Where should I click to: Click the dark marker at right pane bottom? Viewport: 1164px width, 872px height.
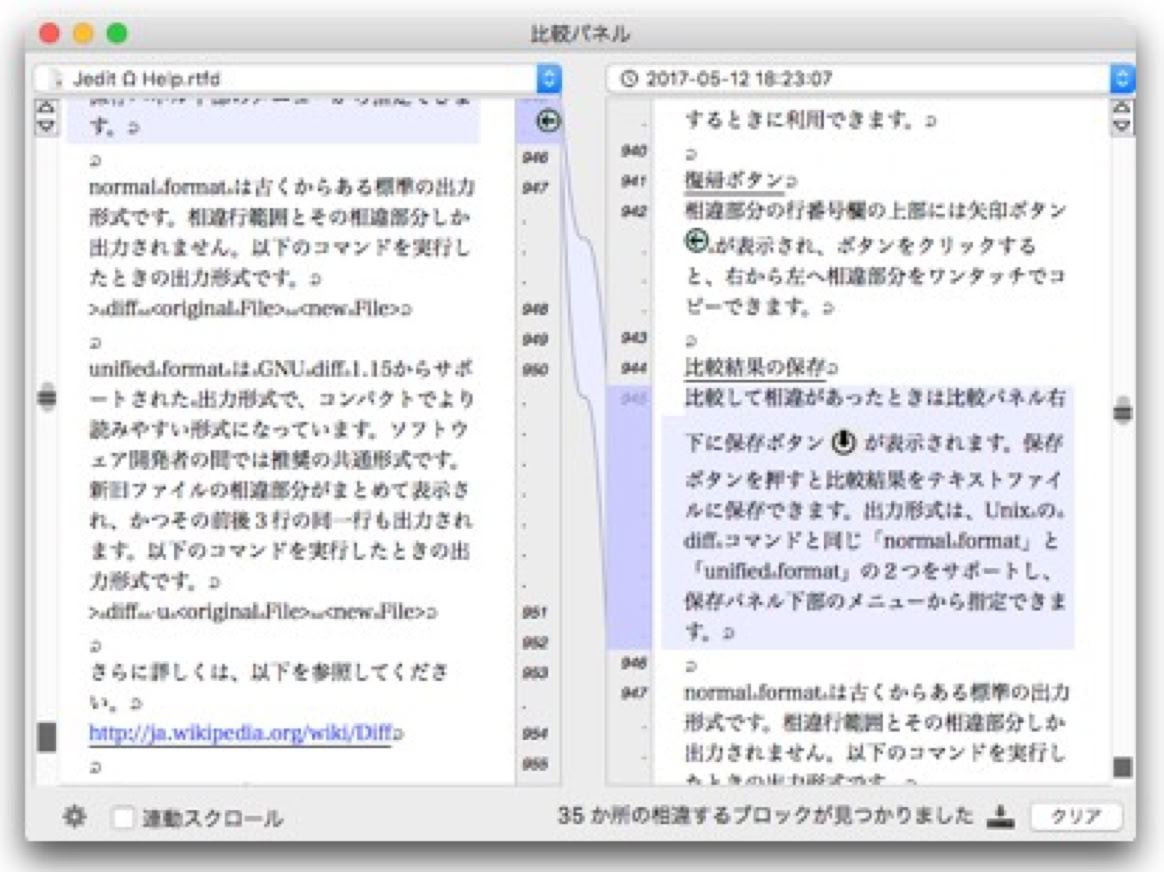tap(1122, 767)
